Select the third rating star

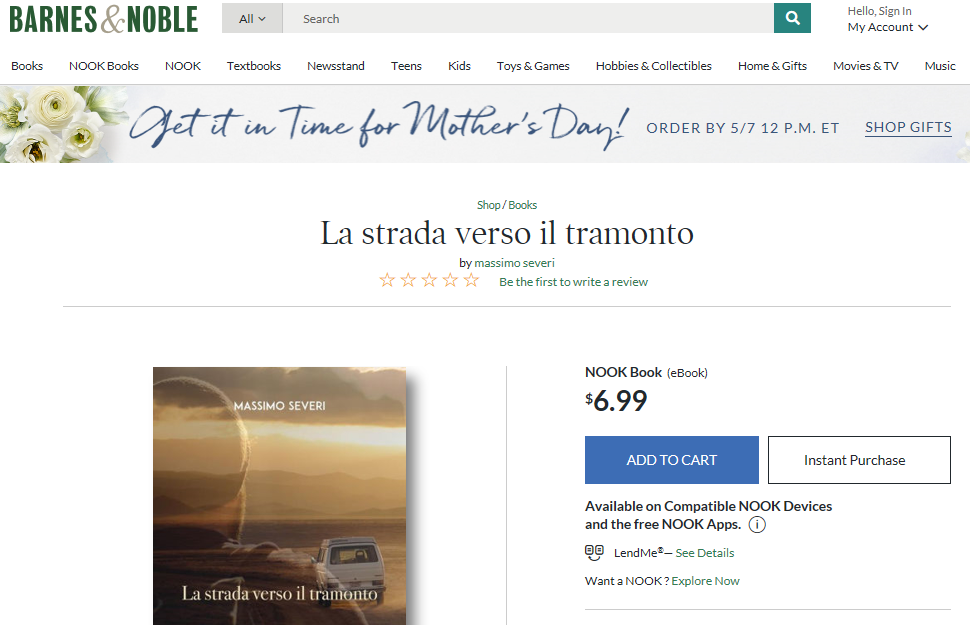tap(429, 280)
